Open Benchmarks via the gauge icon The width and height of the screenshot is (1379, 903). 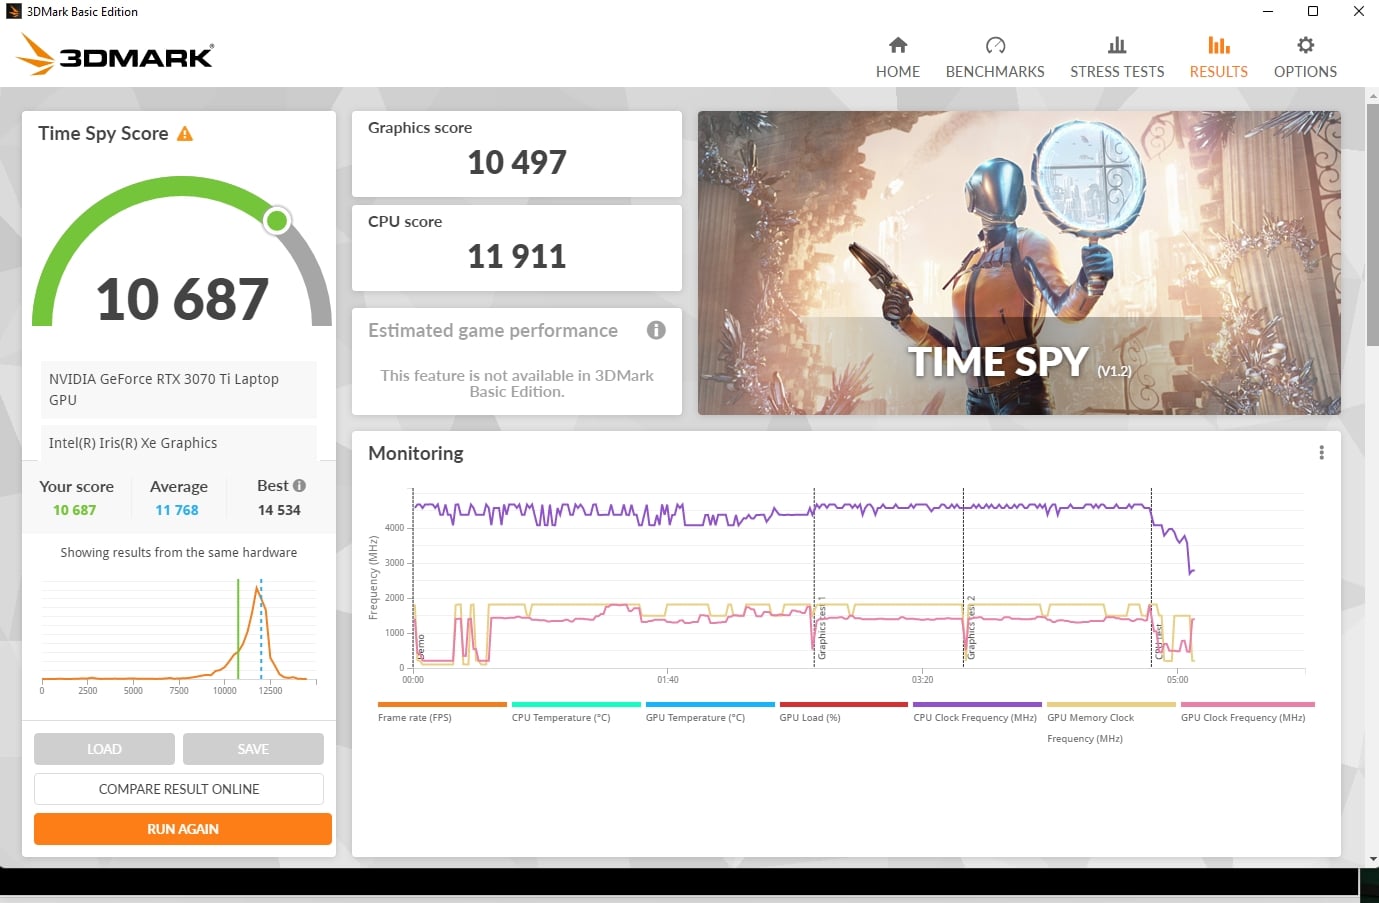[x=995, y=45]
